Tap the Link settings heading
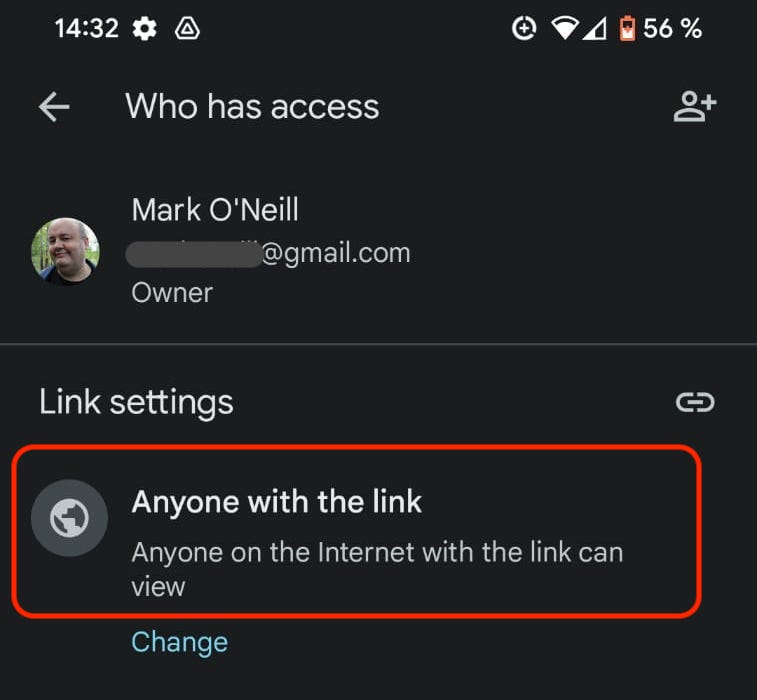Viewport: 757px width, 700px height. (136, 402)
